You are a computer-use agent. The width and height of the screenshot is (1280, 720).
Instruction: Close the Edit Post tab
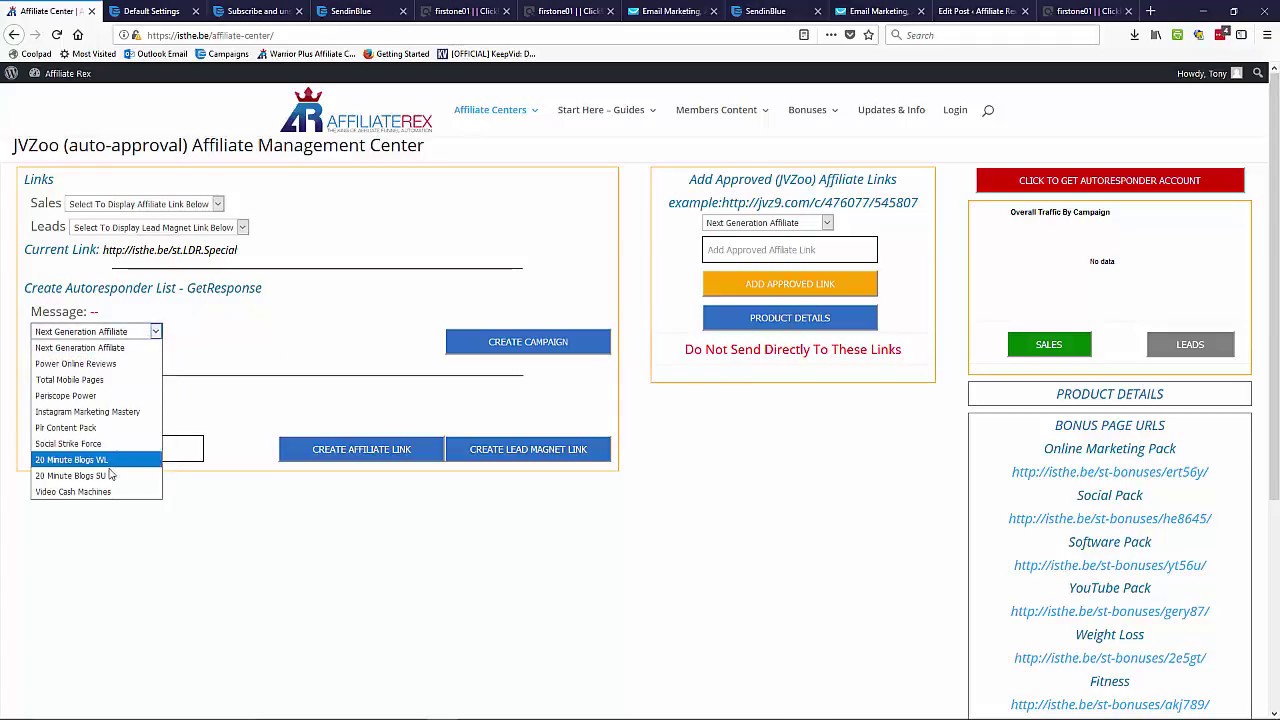[1025, 11]
